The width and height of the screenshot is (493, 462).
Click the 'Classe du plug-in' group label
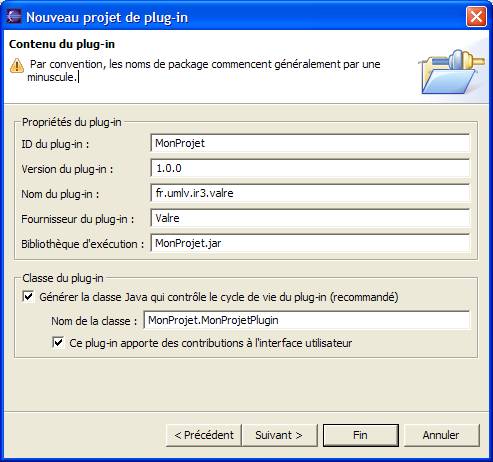(63, 278)
